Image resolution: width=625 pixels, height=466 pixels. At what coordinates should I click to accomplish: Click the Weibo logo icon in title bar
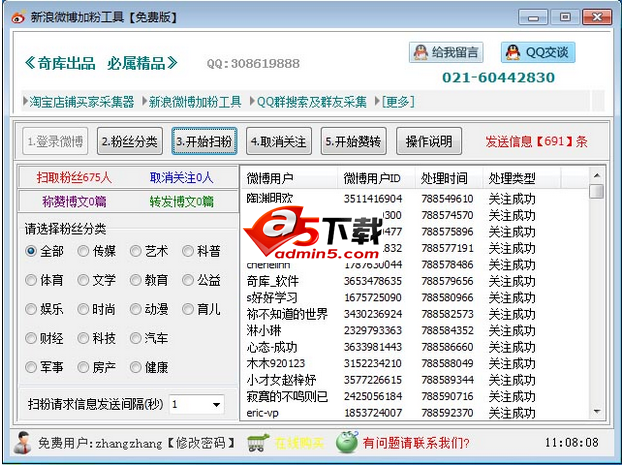[x=18, y=17]
